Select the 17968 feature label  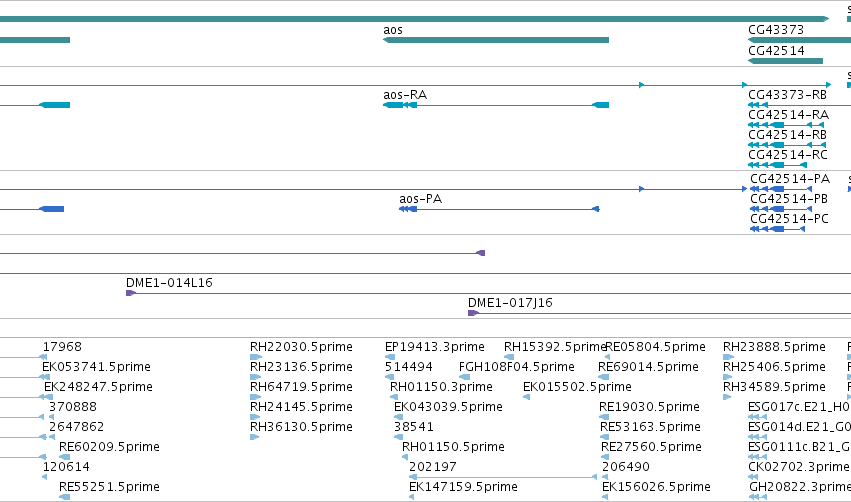tap(62, 347)
